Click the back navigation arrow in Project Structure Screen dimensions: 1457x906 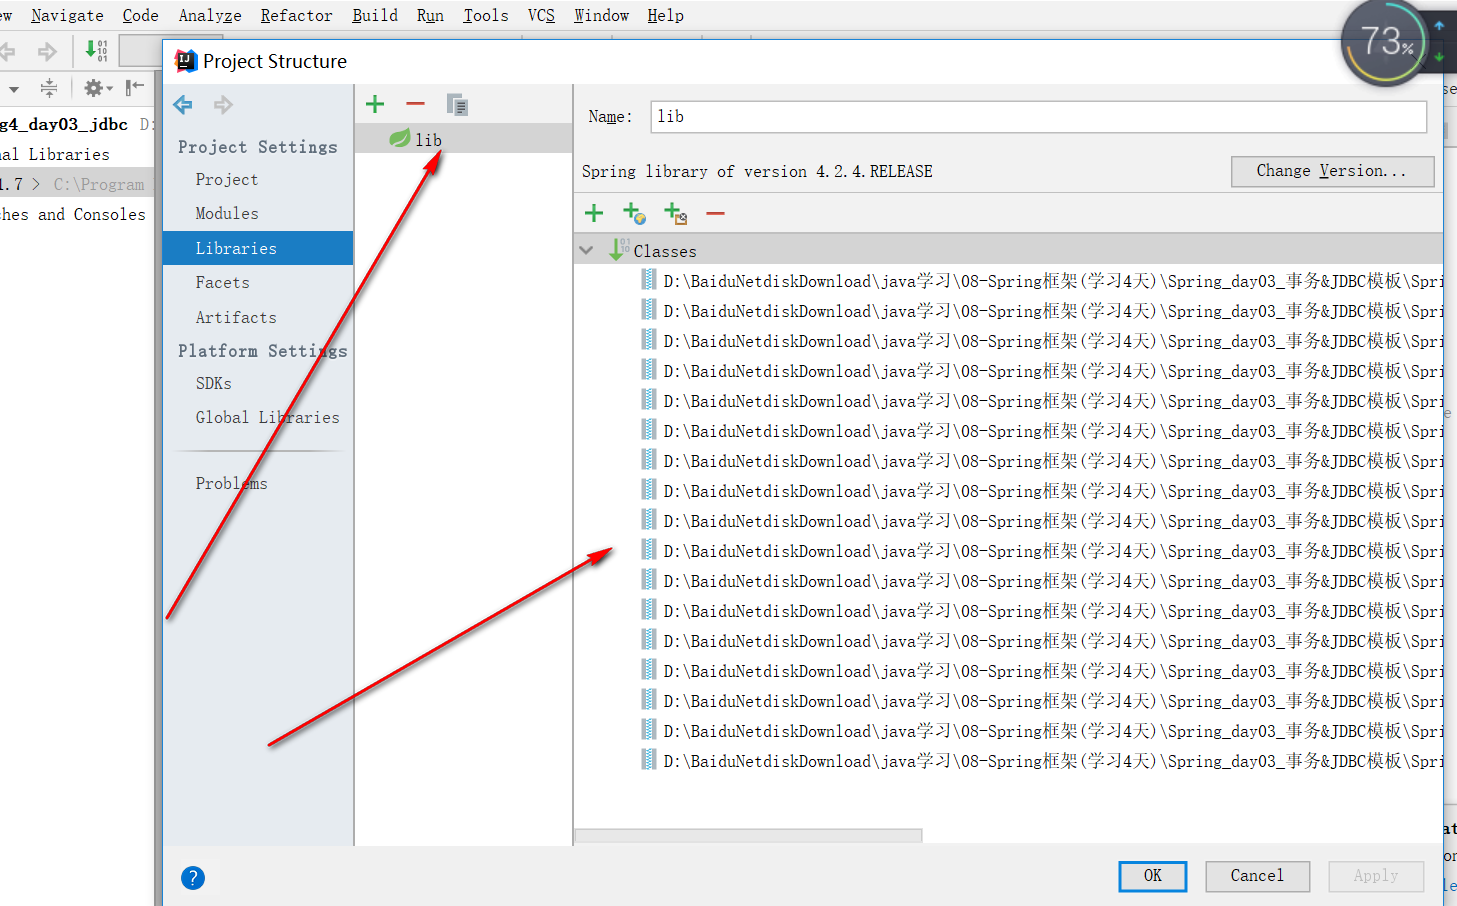(182, 104)
